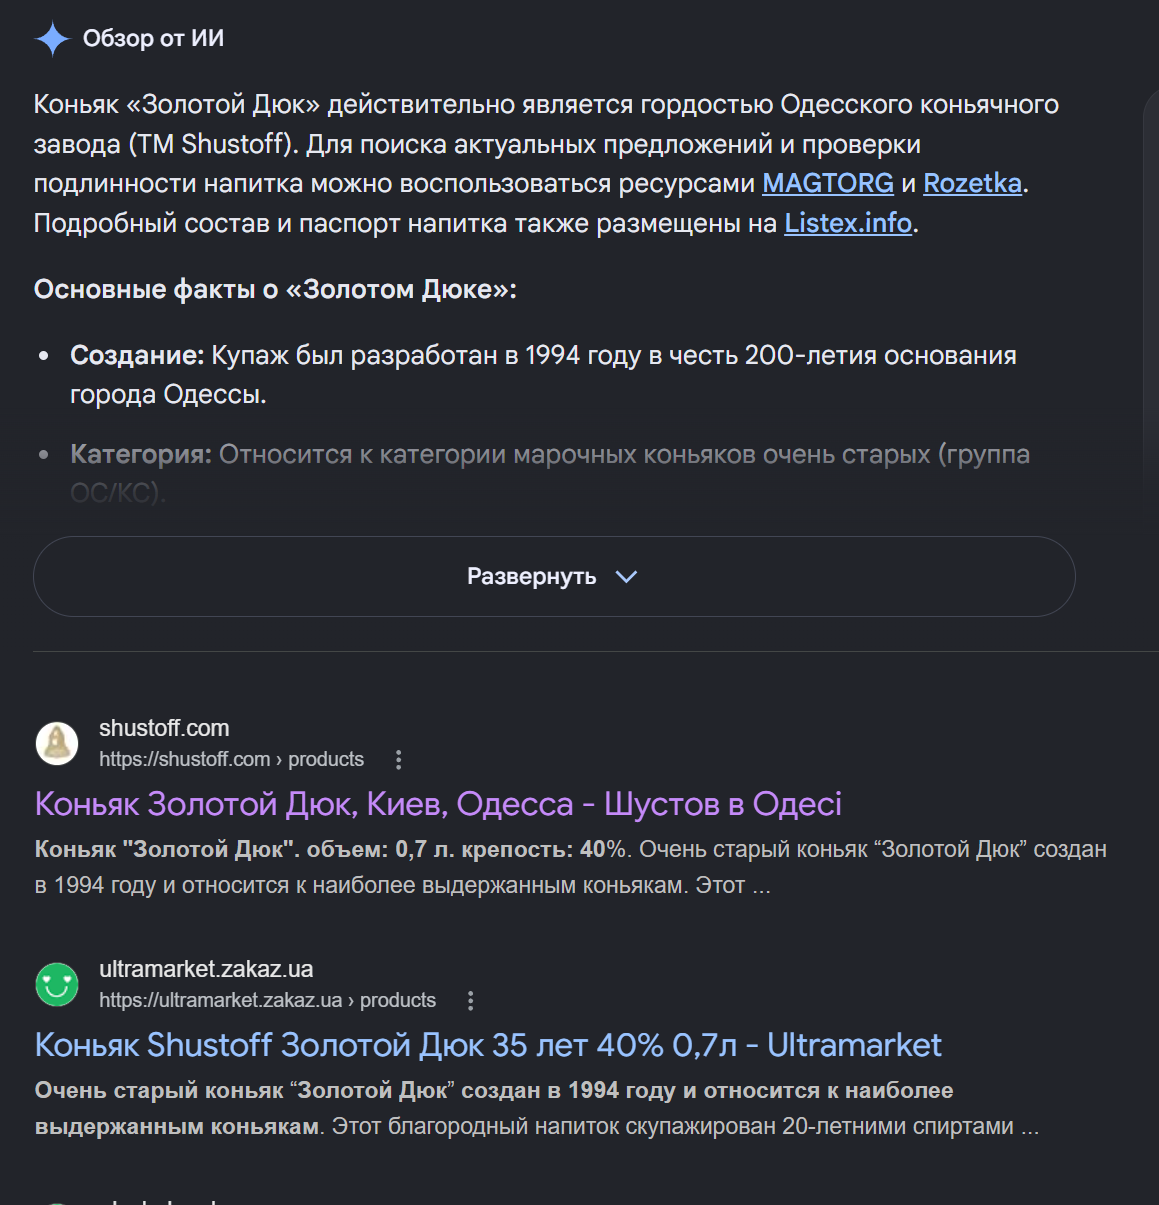
Task: Click the ultramarket.zakaz.ua site name
Action: click(x=206, y=969)
